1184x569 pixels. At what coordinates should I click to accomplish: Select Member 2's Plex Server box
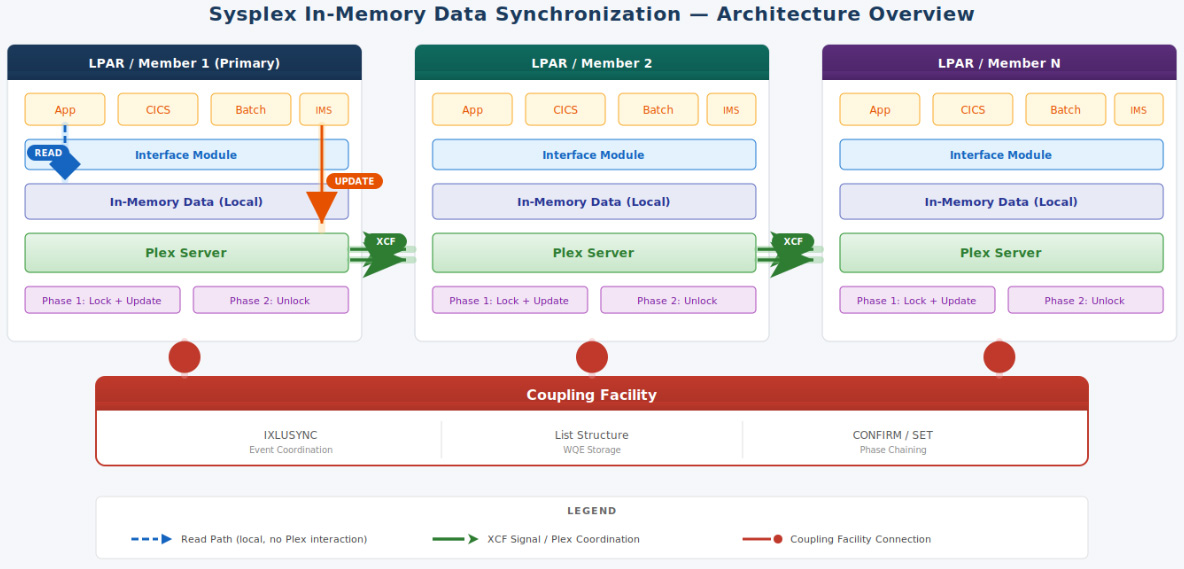tap(594, 253)
